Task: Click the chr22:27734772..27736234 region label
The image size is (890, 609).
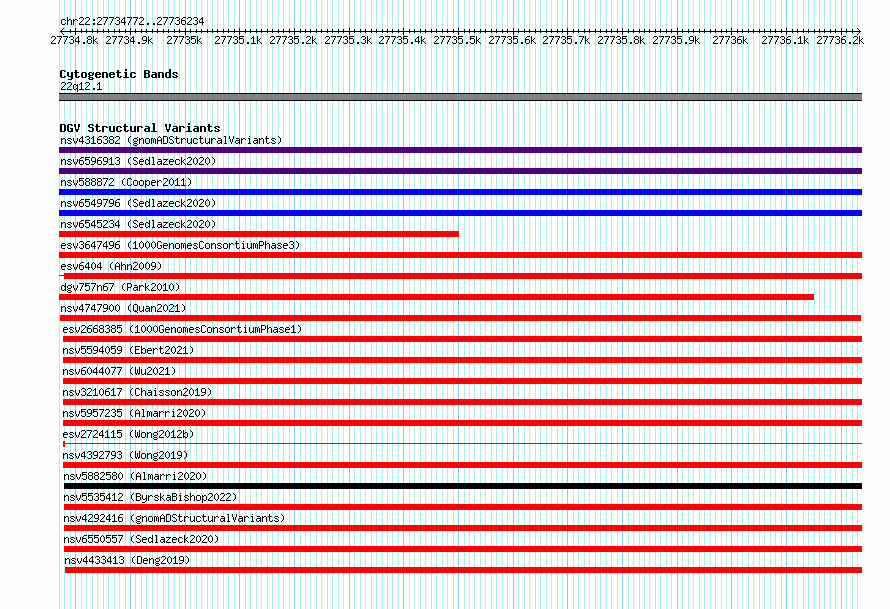Action: 132,21
